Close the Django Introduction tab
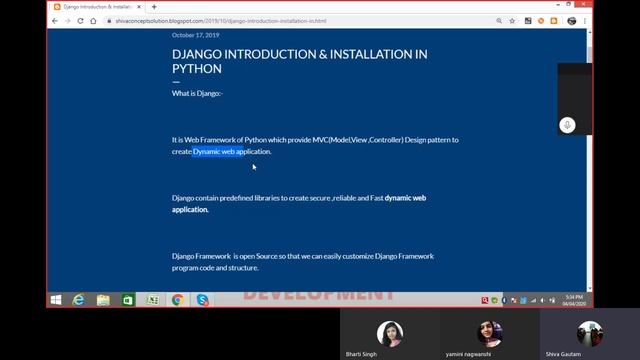Viewport: 640px width, 360px height. (139, 7)
